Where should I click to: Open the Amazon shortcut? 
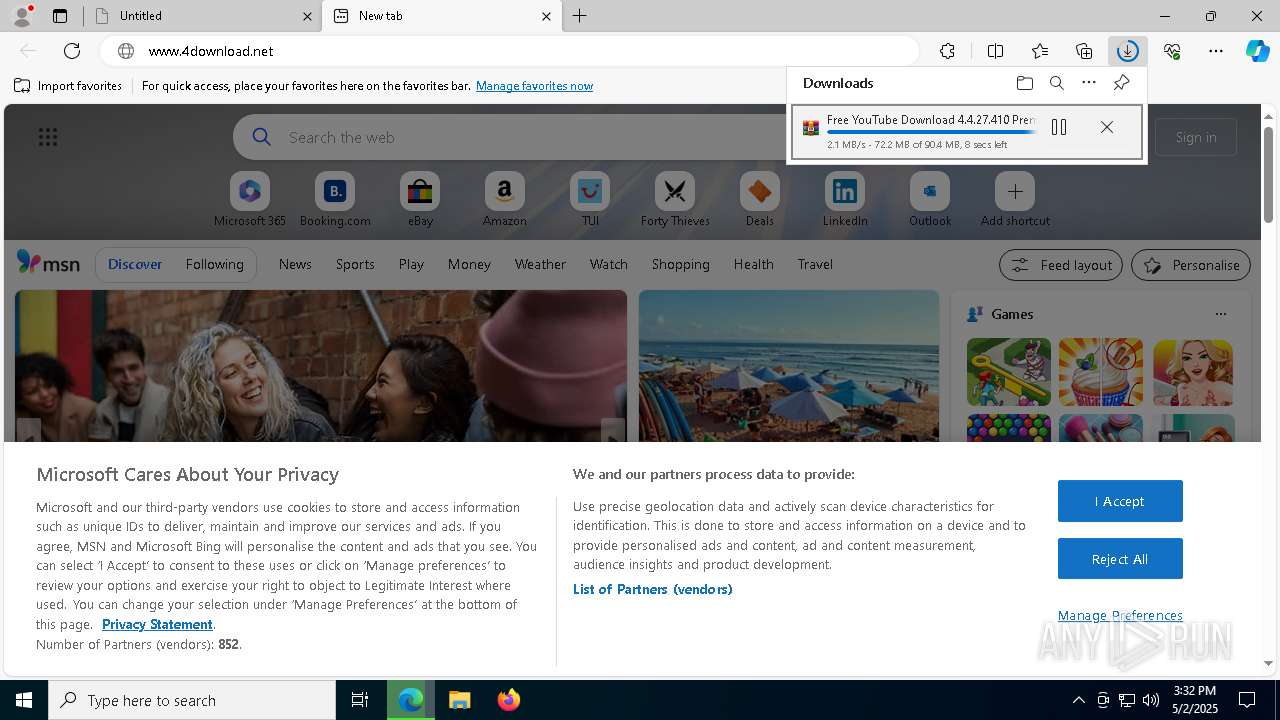[x=505, y=199]
